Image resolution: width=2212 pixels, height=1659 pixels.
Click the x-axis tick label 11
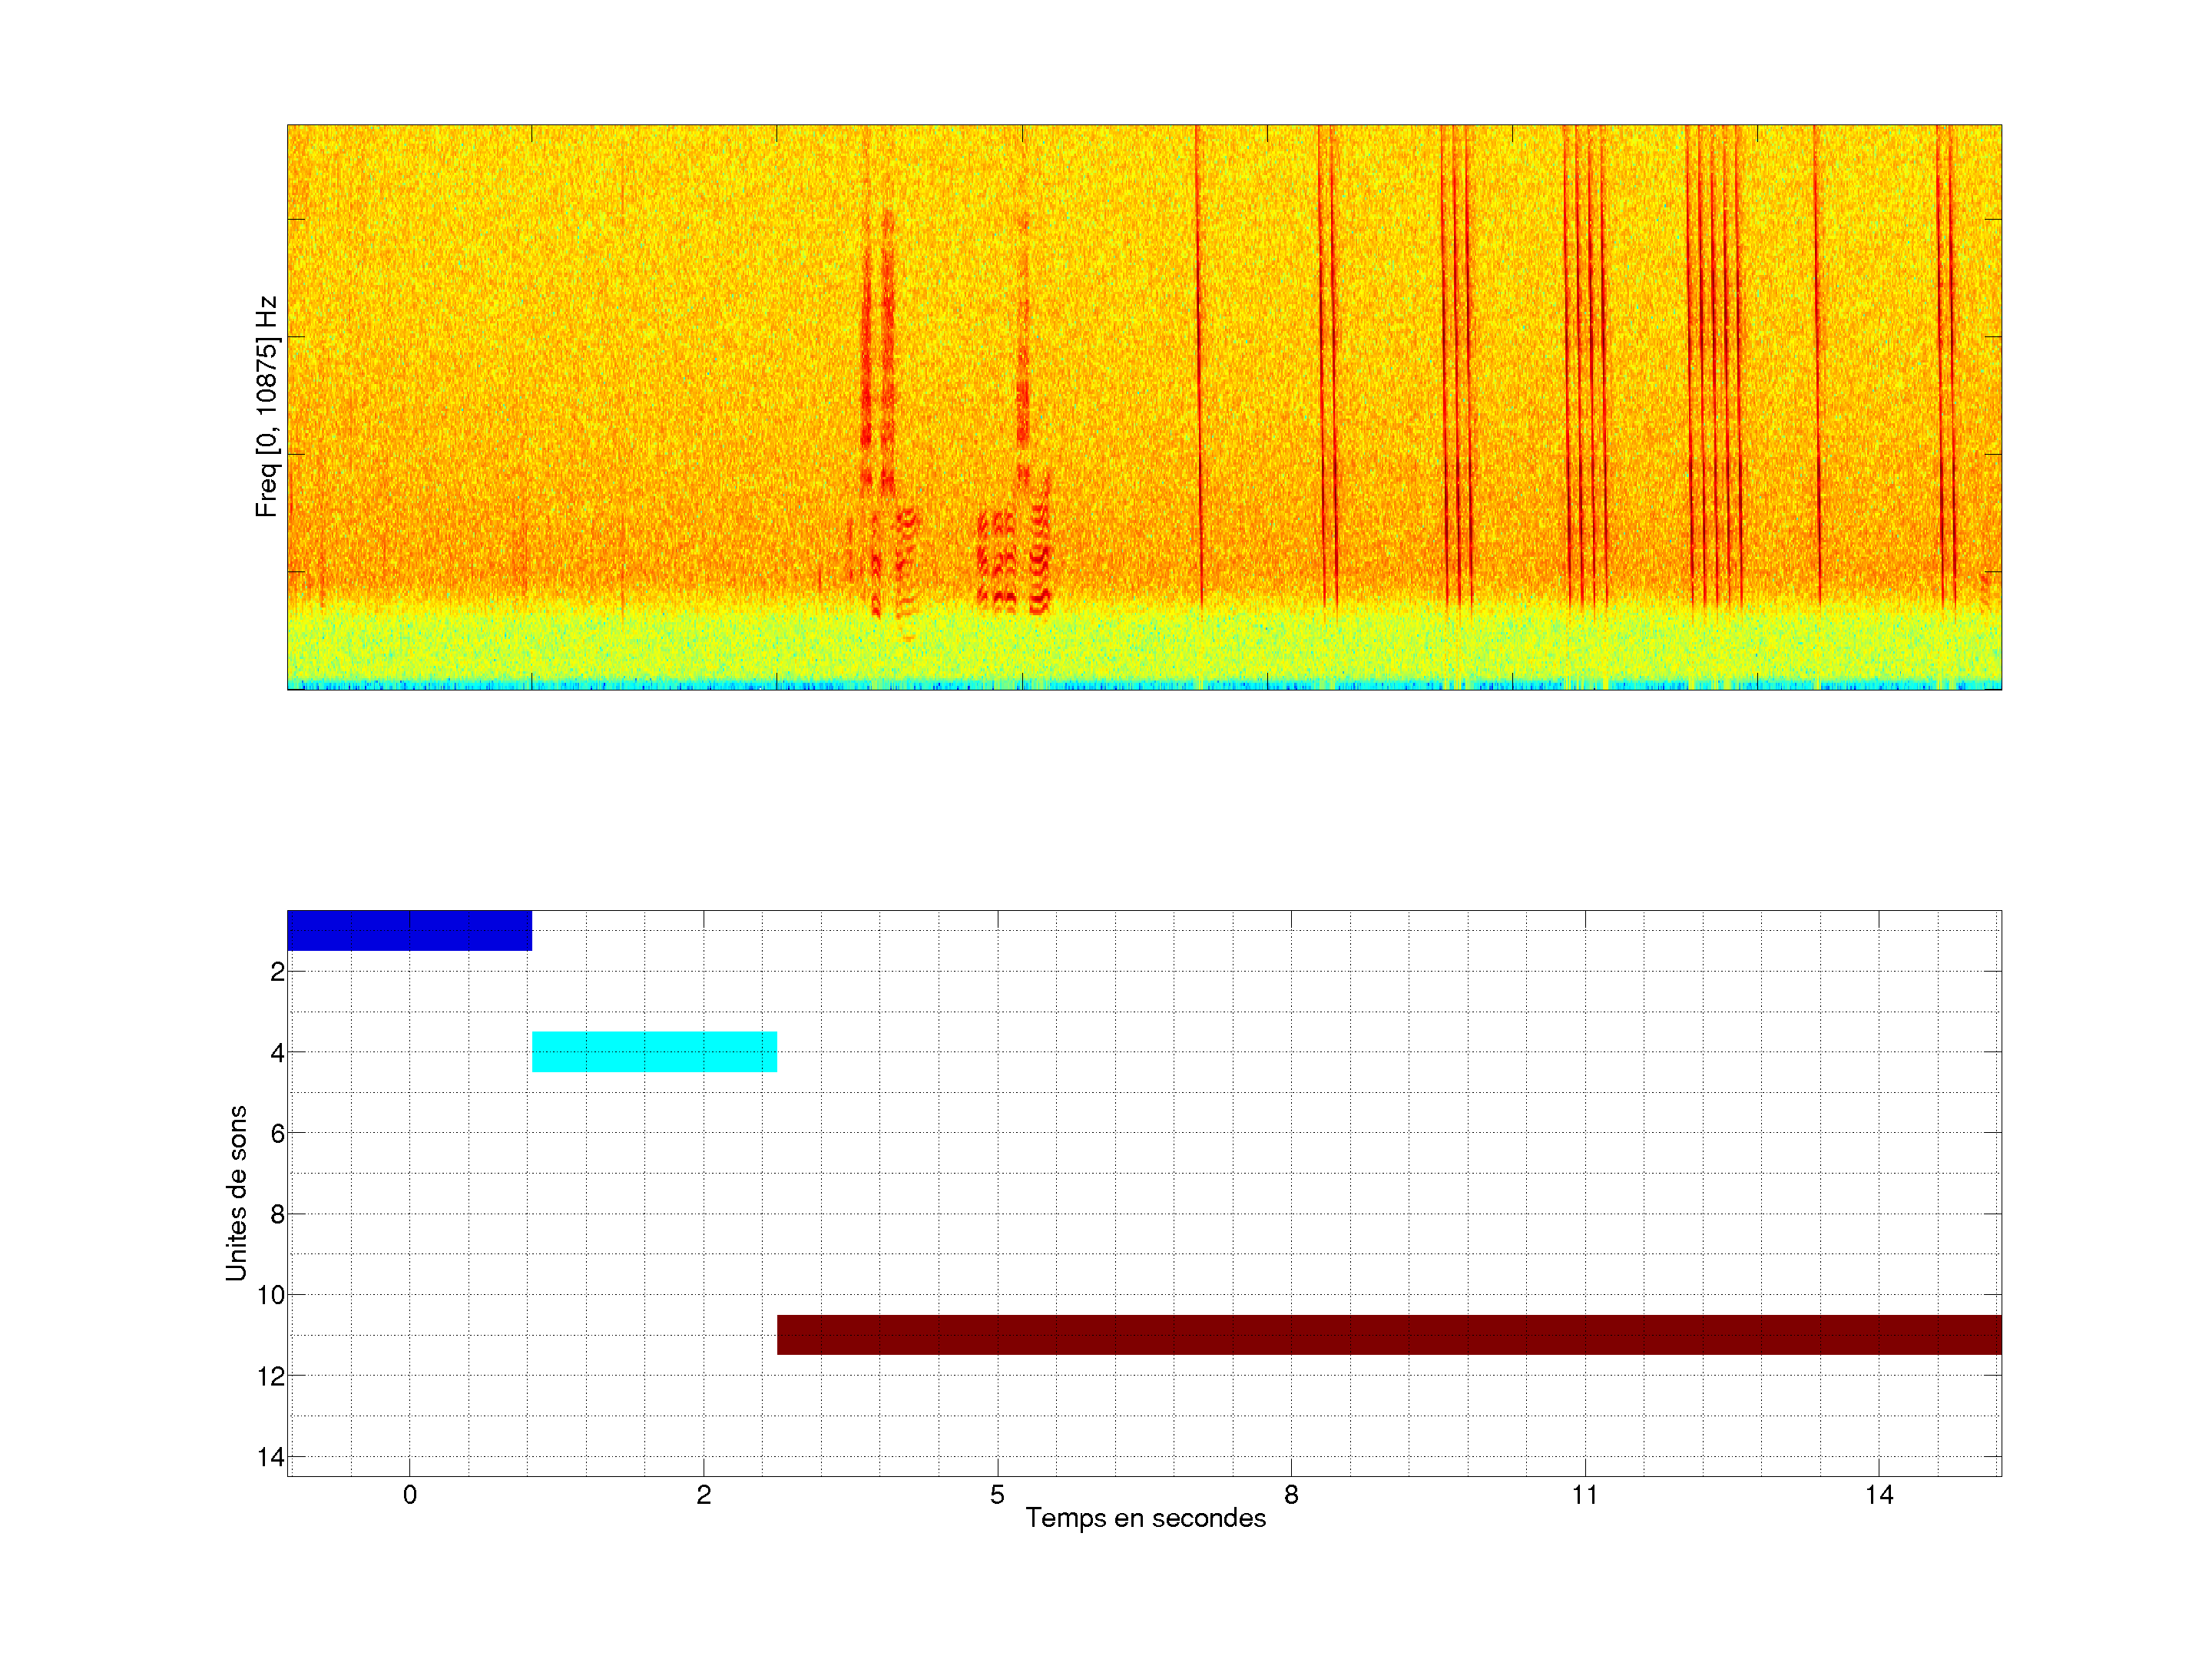[x=1585, y=1495]
